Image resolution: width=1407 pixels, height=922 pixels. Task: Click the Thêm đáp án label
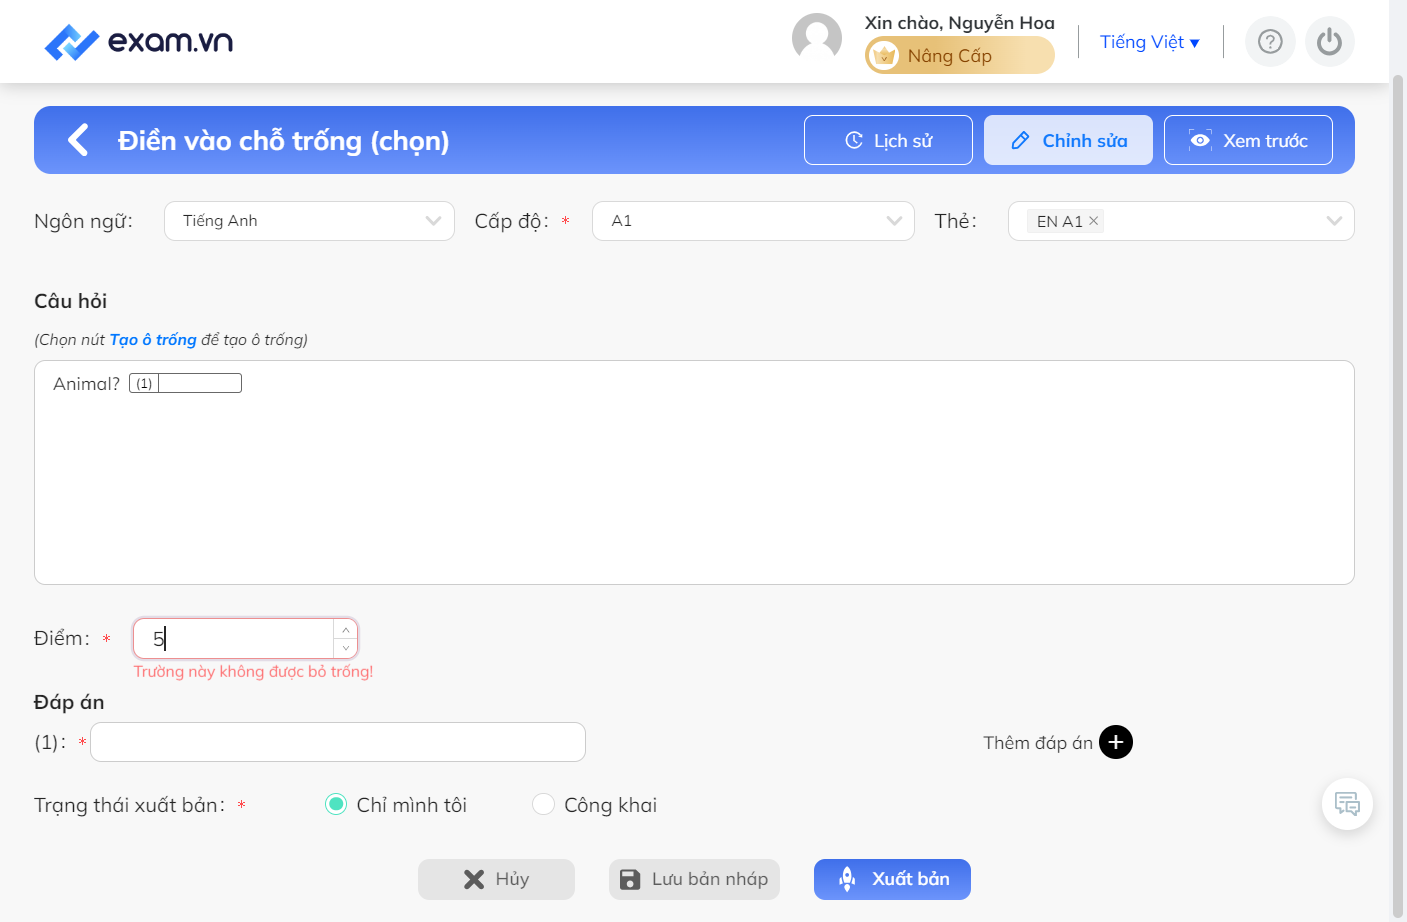pos(1038,742)
